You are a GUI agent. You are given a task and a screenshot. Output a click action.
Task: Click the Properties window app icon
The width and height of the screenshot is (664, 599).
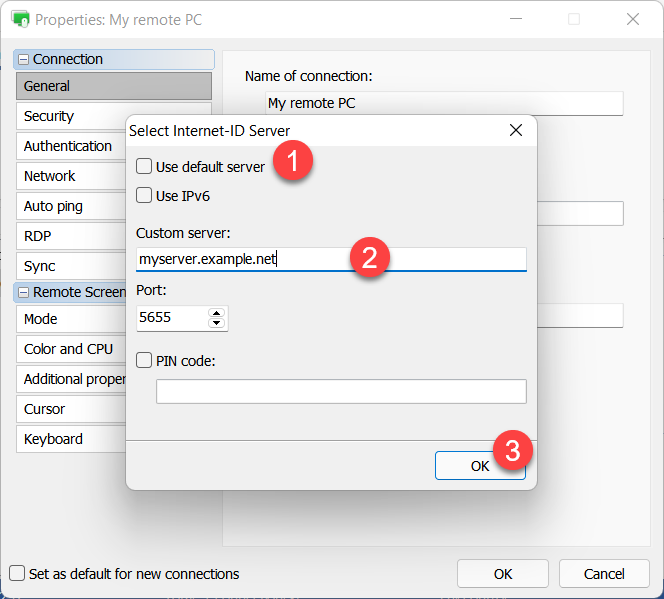tap(19, 19)
